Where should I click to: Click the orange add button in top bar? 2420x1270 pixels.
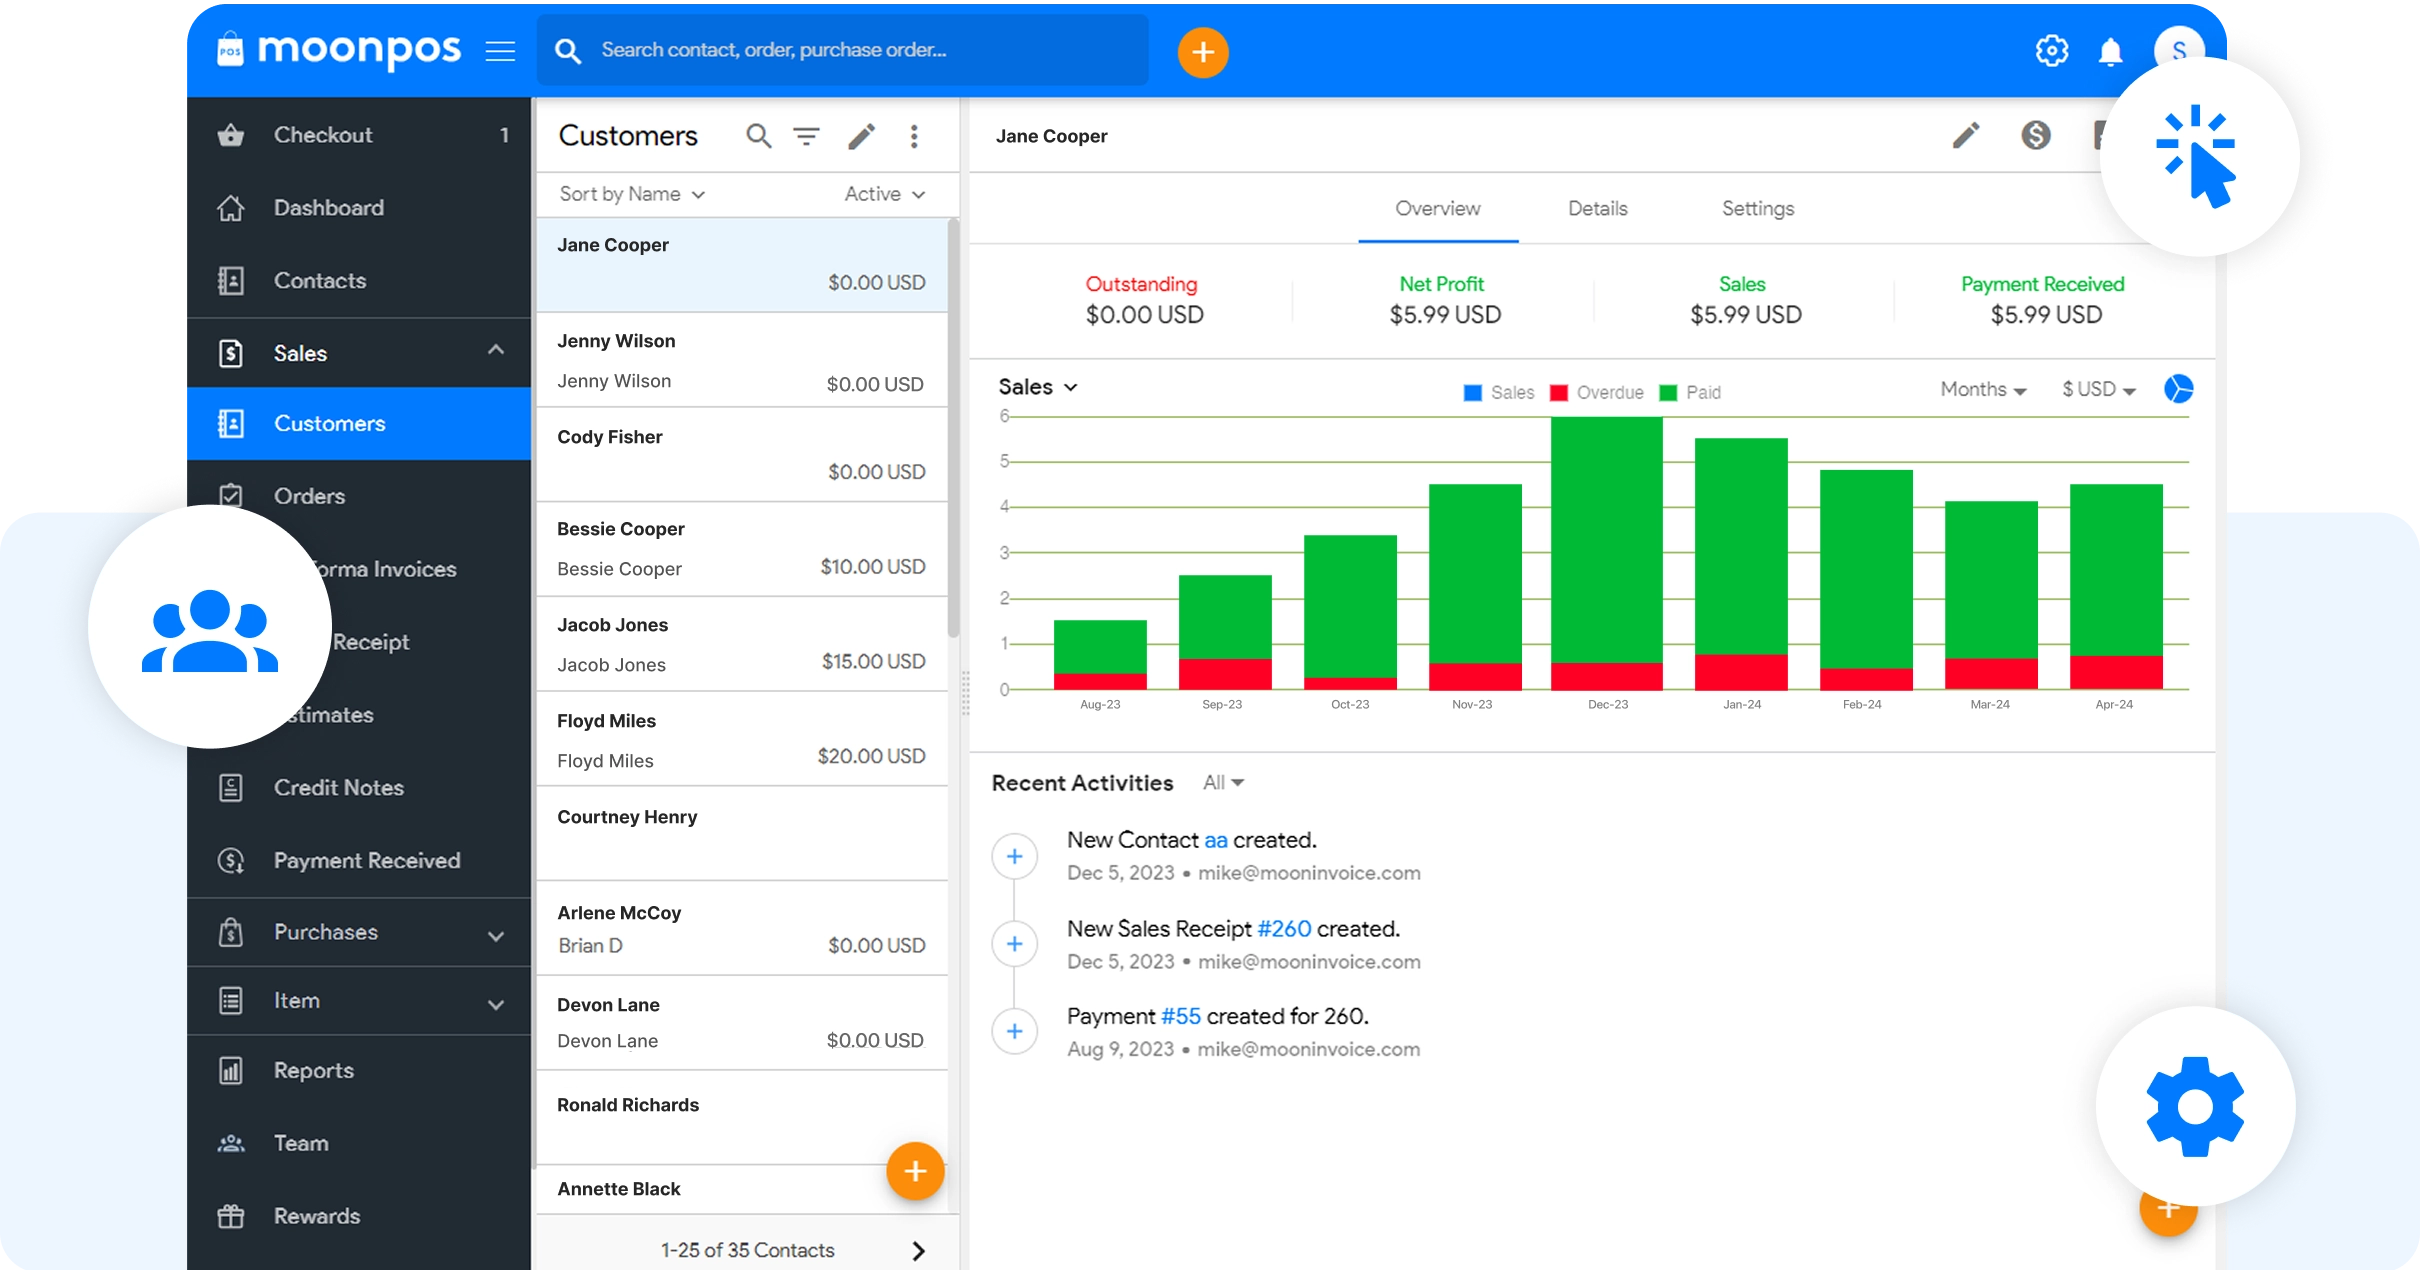tap(1202, 52)
